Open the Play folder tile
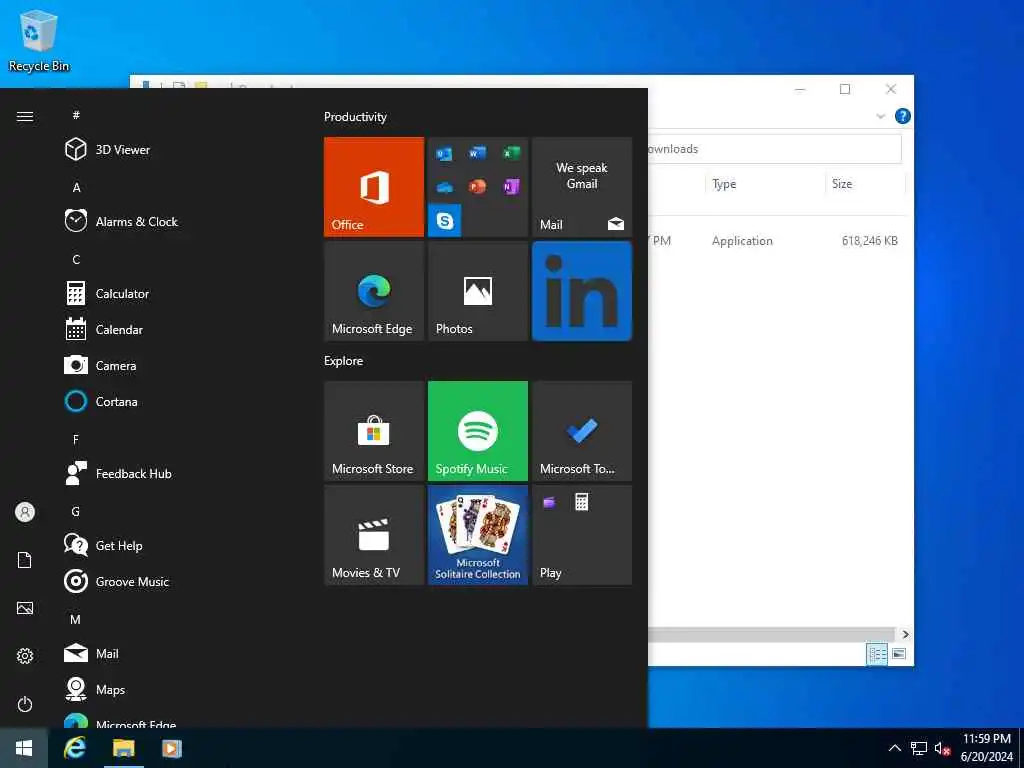Screen dimensions: 1024x768 coord(582,535)
